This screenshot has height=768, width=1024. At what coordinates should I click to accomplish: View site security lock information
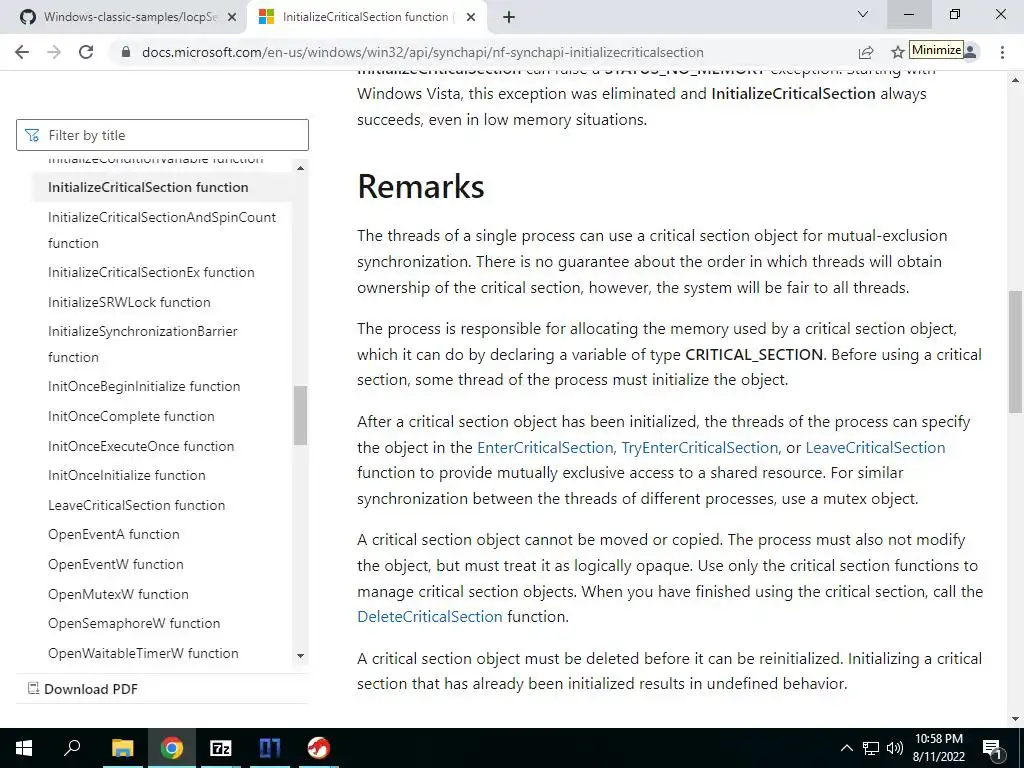tap(126, 52)
